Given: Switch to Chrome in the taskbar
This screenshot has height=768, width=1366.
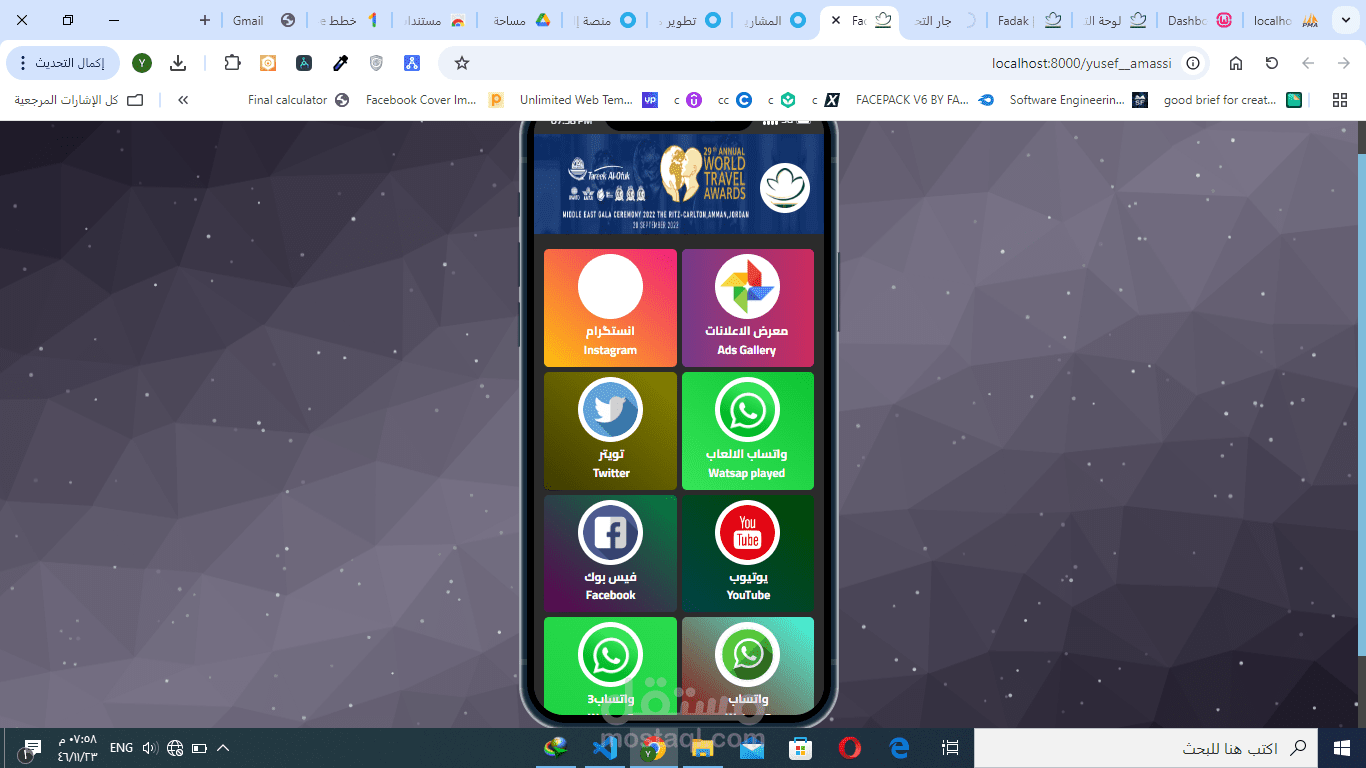Looking at the screenshot, I should point(654,748).
